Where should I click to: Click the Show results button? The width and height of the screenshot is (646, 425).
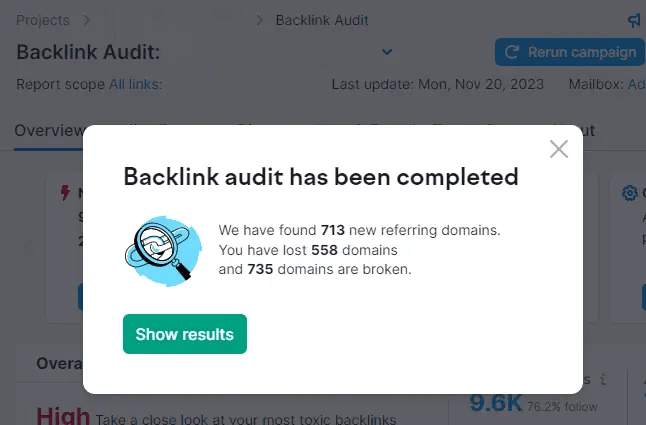pyautogui.click(x=184, y=334)
